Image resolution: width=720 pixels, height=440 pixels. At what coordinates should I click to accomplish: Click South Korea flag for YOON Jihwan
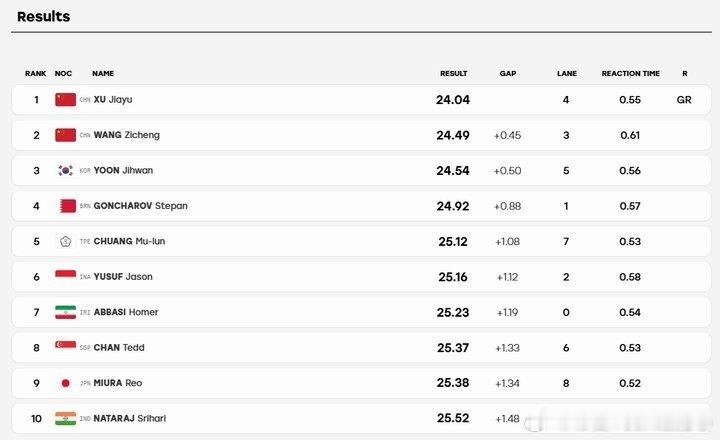(x=65, y=170)
